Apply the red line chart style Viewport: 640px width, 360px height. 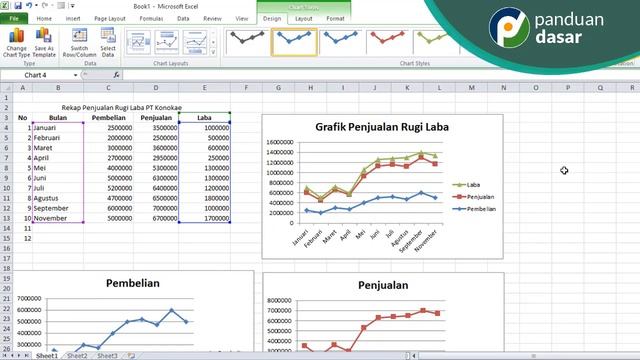388,42
